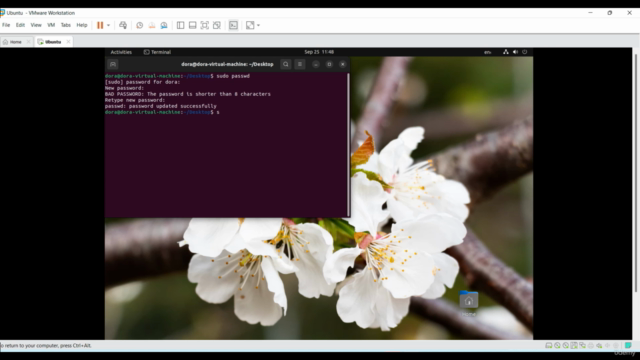Click the second CD/DVD status icon
This screenshot has height=360, width=640.
566,346
